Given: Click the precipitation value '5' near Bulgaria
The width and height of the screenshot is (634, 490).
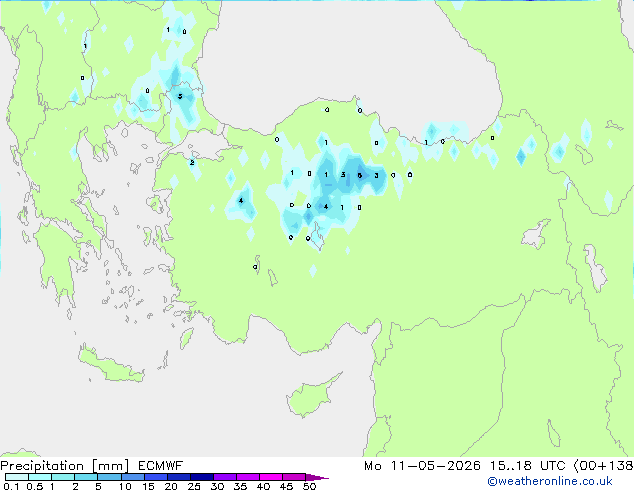Looking at the screenshot, I should [x=180, y=96].
